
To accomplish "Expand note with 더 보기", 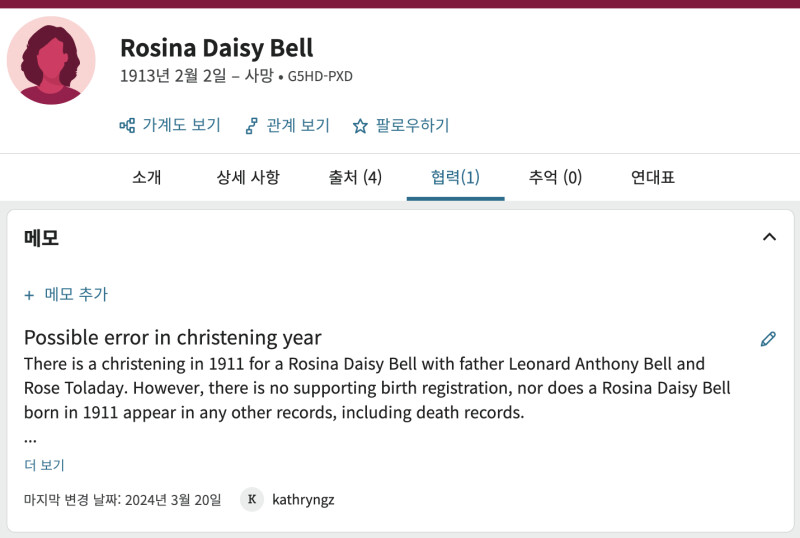I will coord(44,465).
